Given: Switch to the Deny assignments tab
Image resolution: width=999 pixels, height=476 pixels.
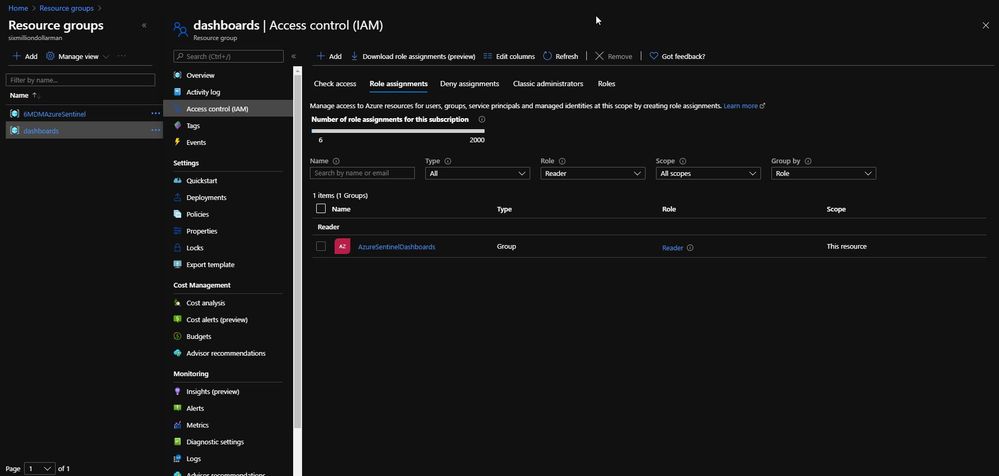Looking at the screenshot, I should (x=470, y=84).
